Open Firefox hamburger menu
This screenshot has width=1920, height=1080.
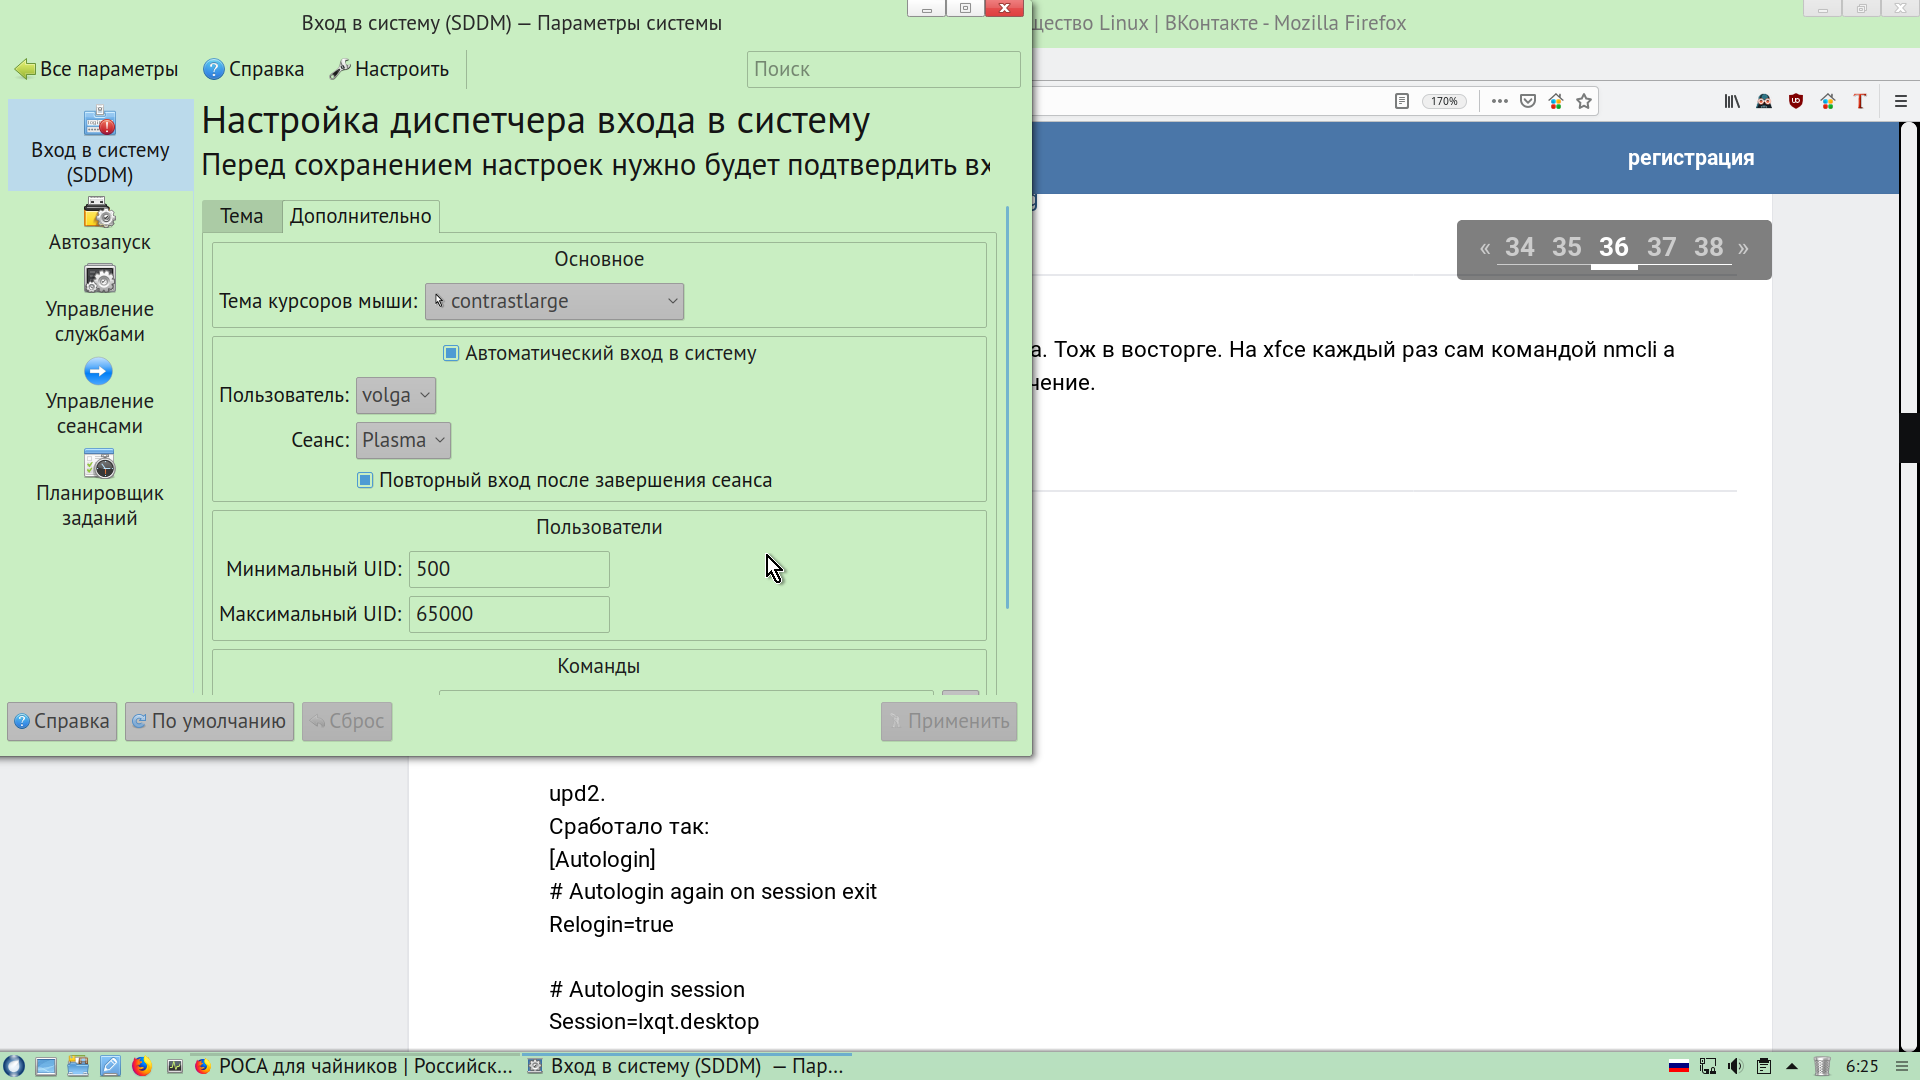click(1901, 101)
